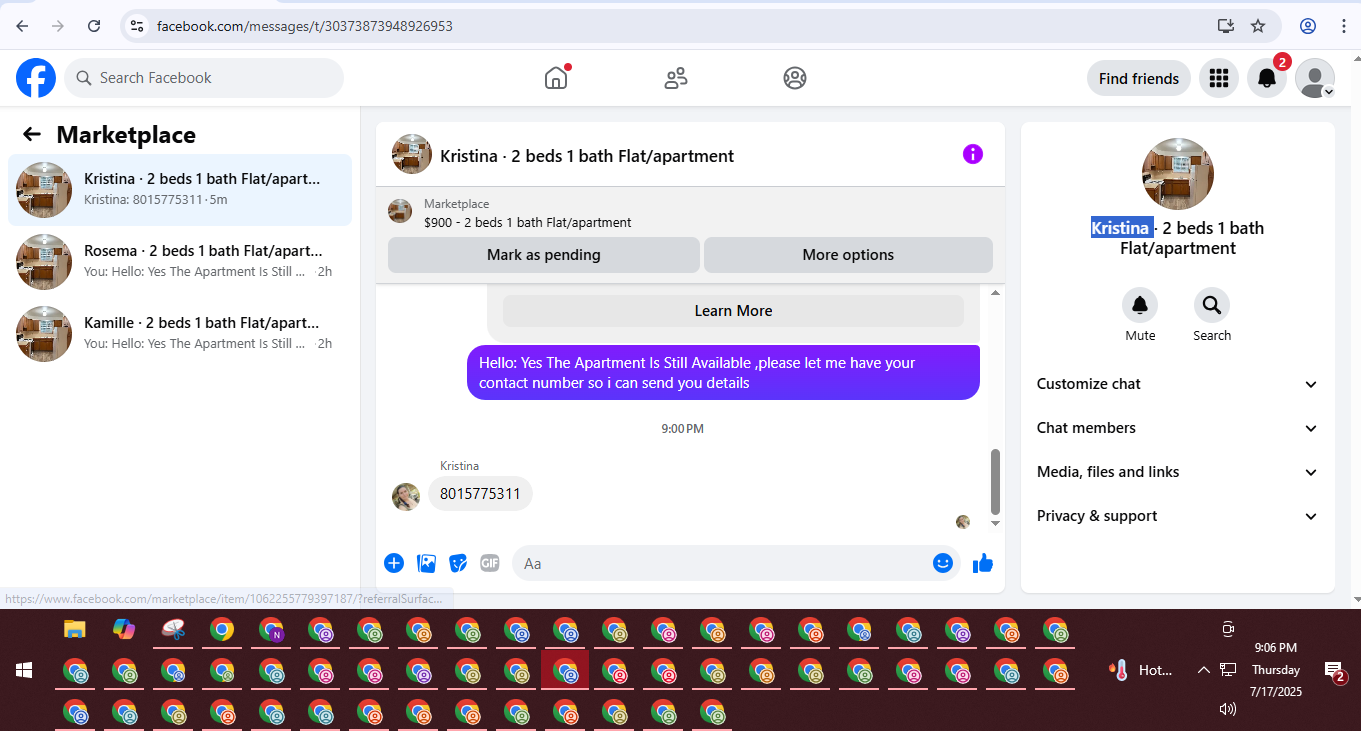Reload the current page

[94, 26]
